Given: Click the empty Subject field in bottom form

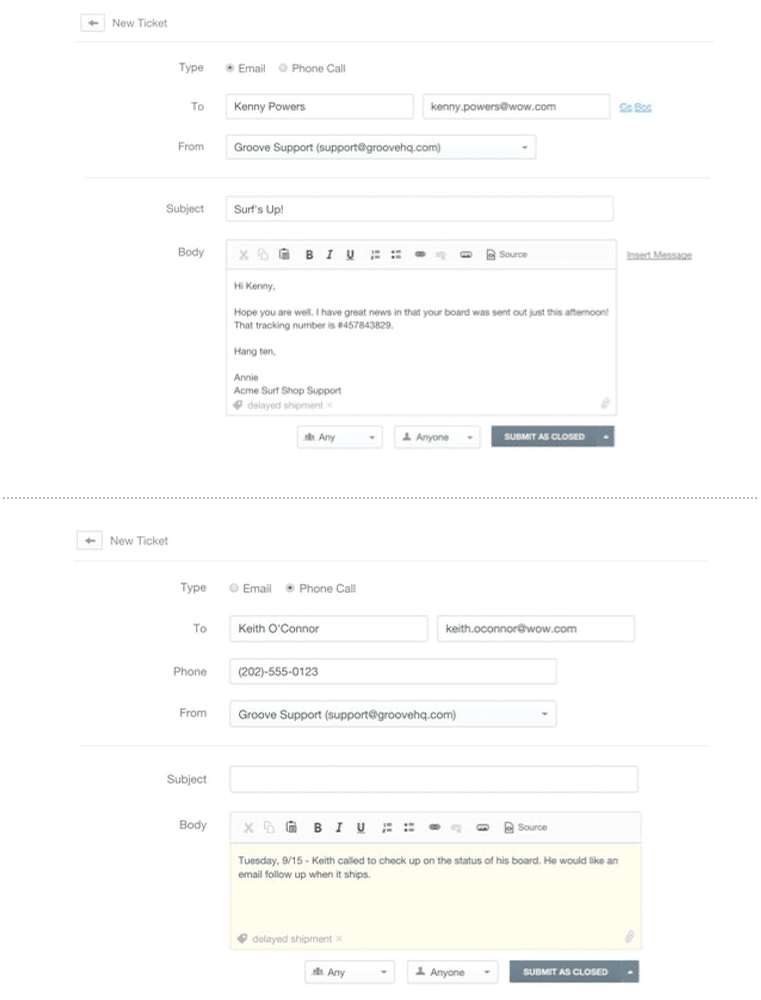Looking at the screenshot, I should (433, 779).
